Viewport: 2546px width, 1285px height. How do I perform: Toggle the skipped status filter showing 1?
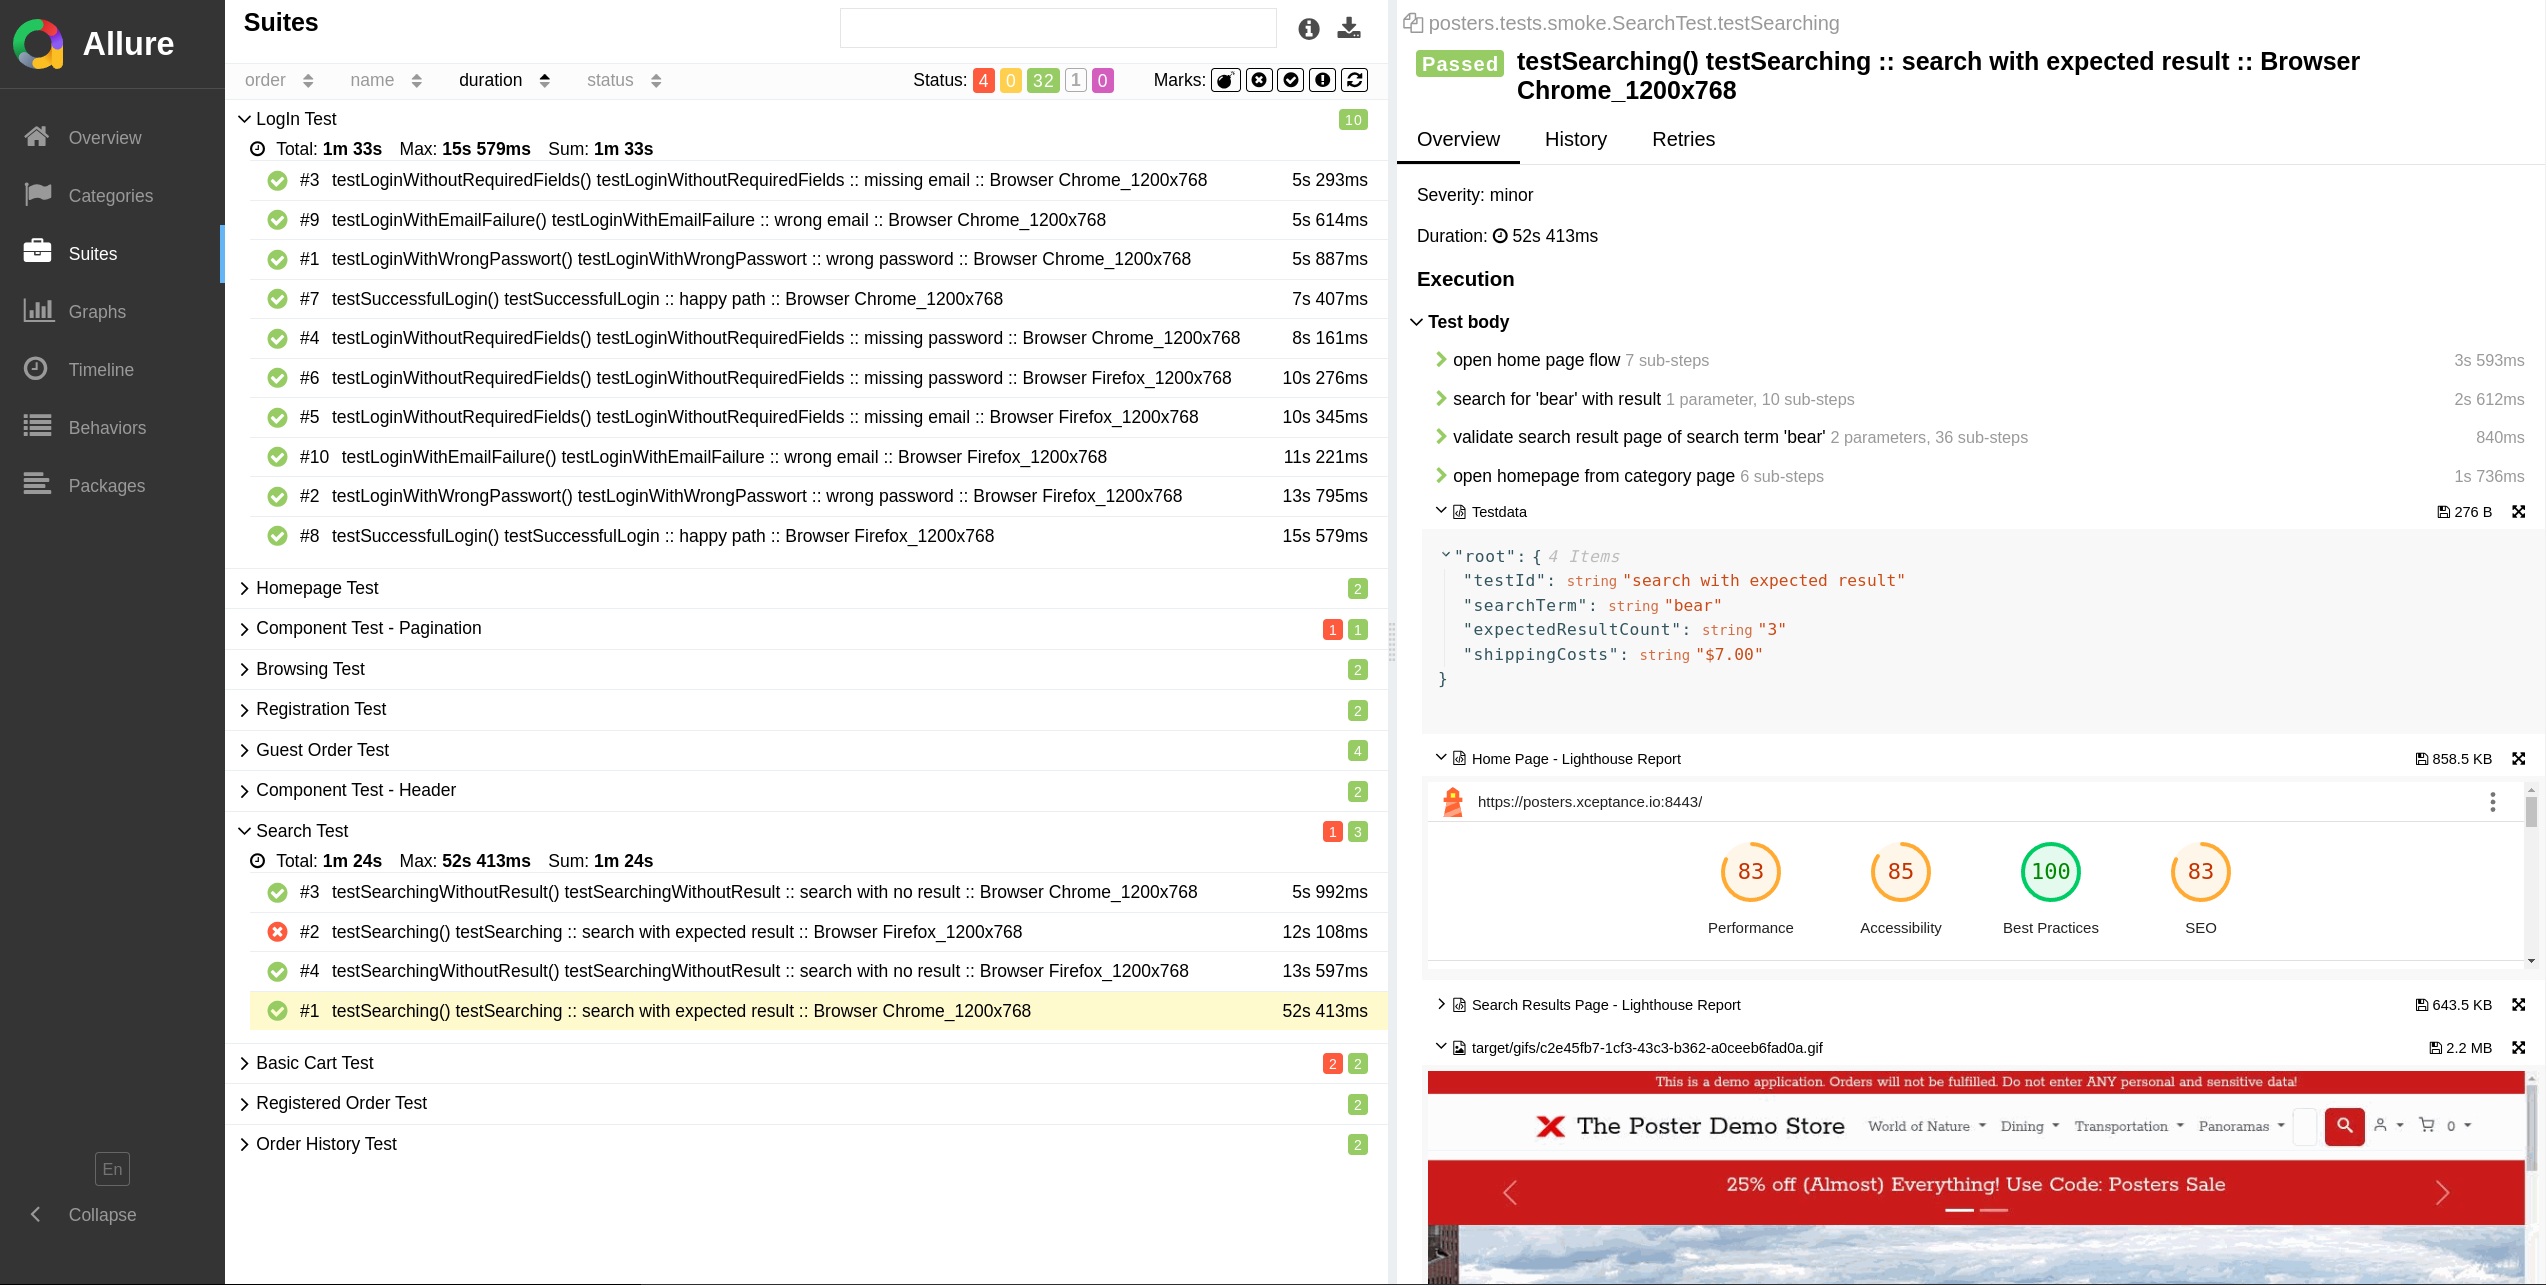click(x=1076, y=80)
